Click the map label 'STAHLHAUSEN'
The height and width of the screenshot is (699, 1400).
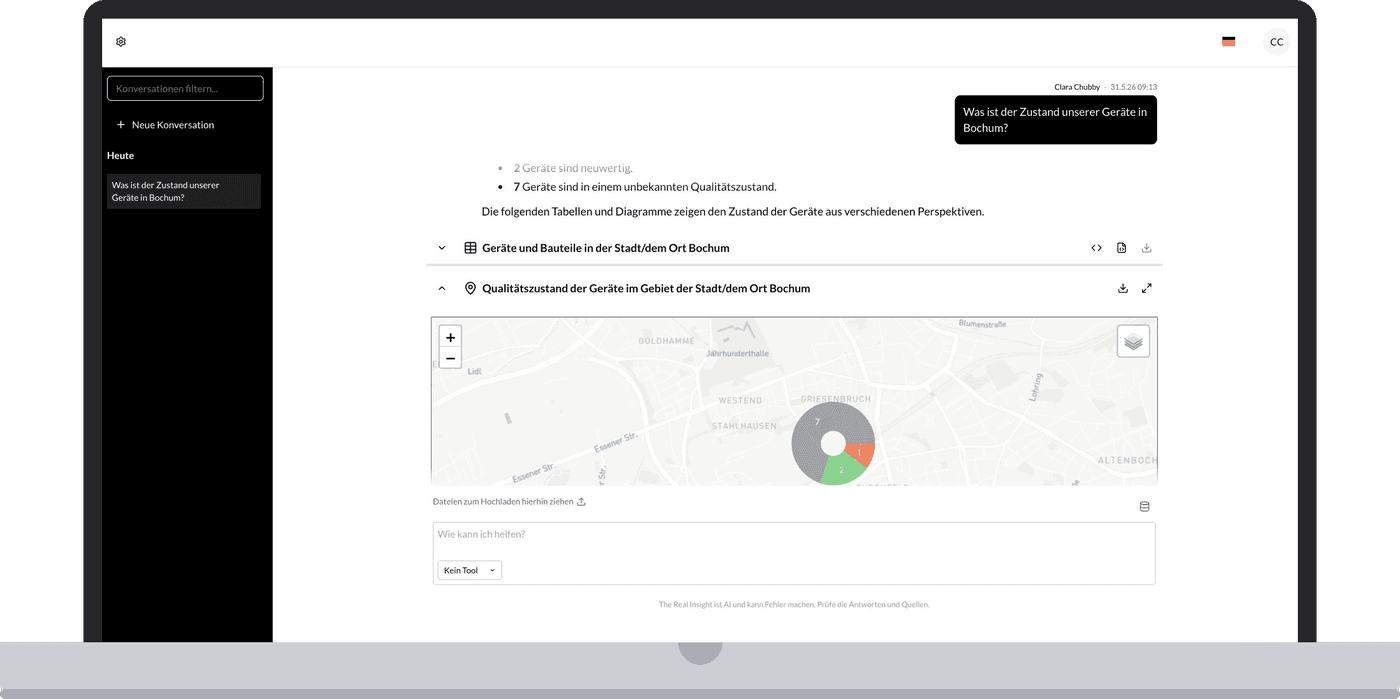point(744,426)
